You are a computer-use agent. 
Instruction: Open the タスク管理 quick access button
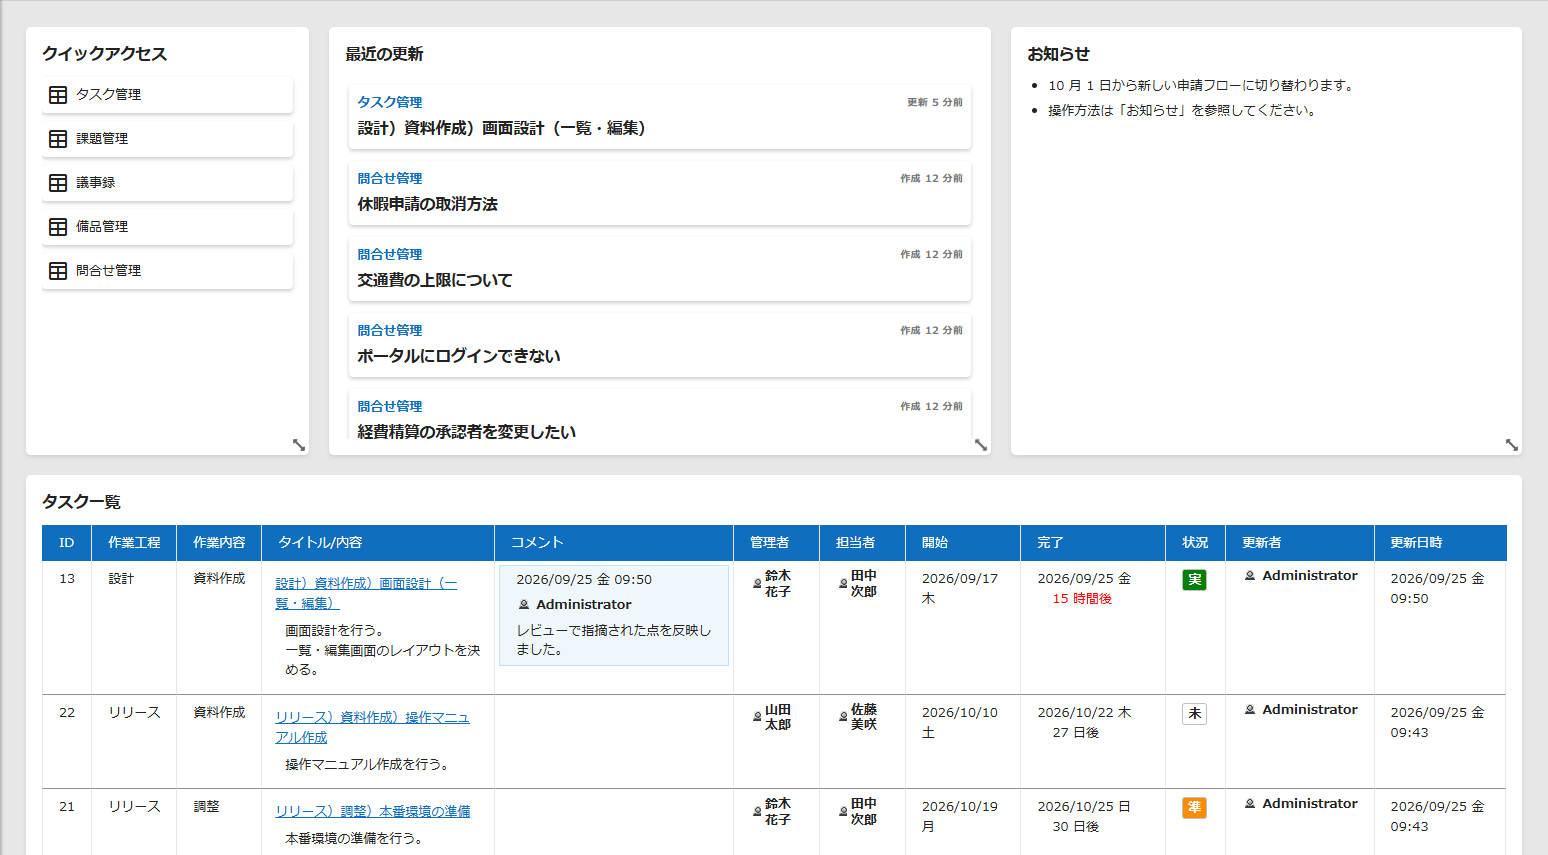[x=168, y=95]
